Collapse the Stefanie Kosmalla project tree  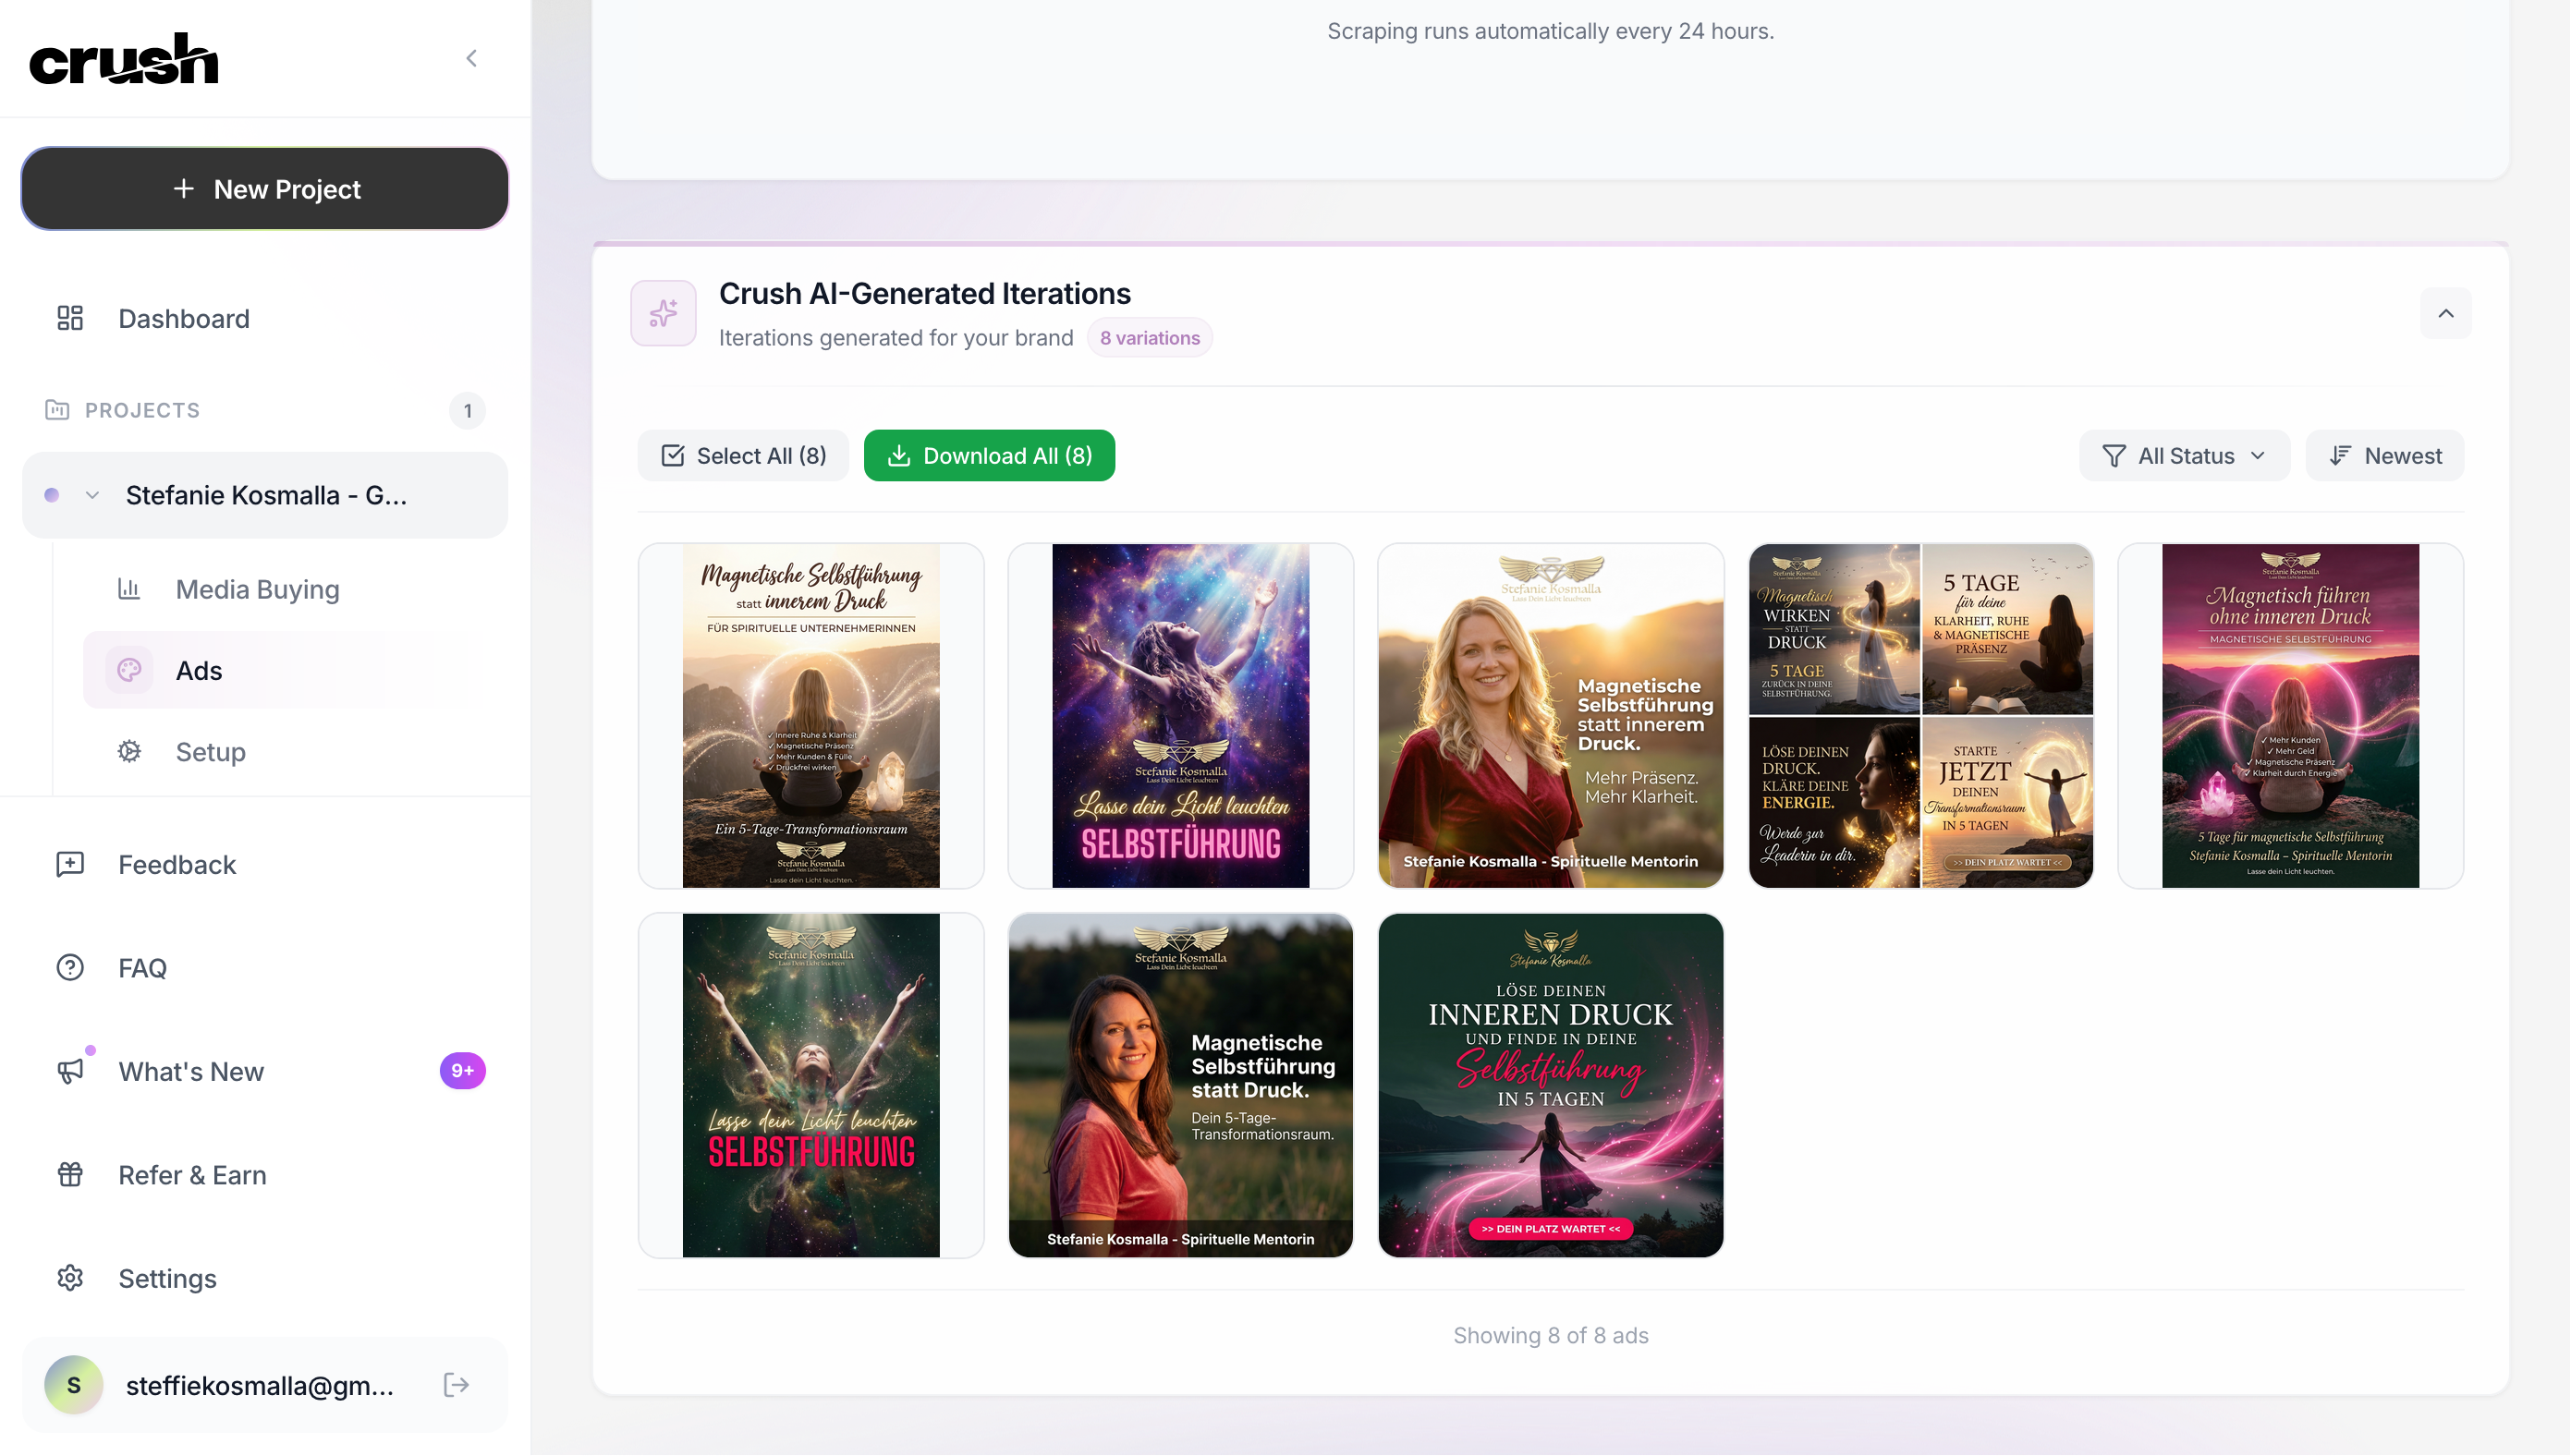[x=92, y=495]
